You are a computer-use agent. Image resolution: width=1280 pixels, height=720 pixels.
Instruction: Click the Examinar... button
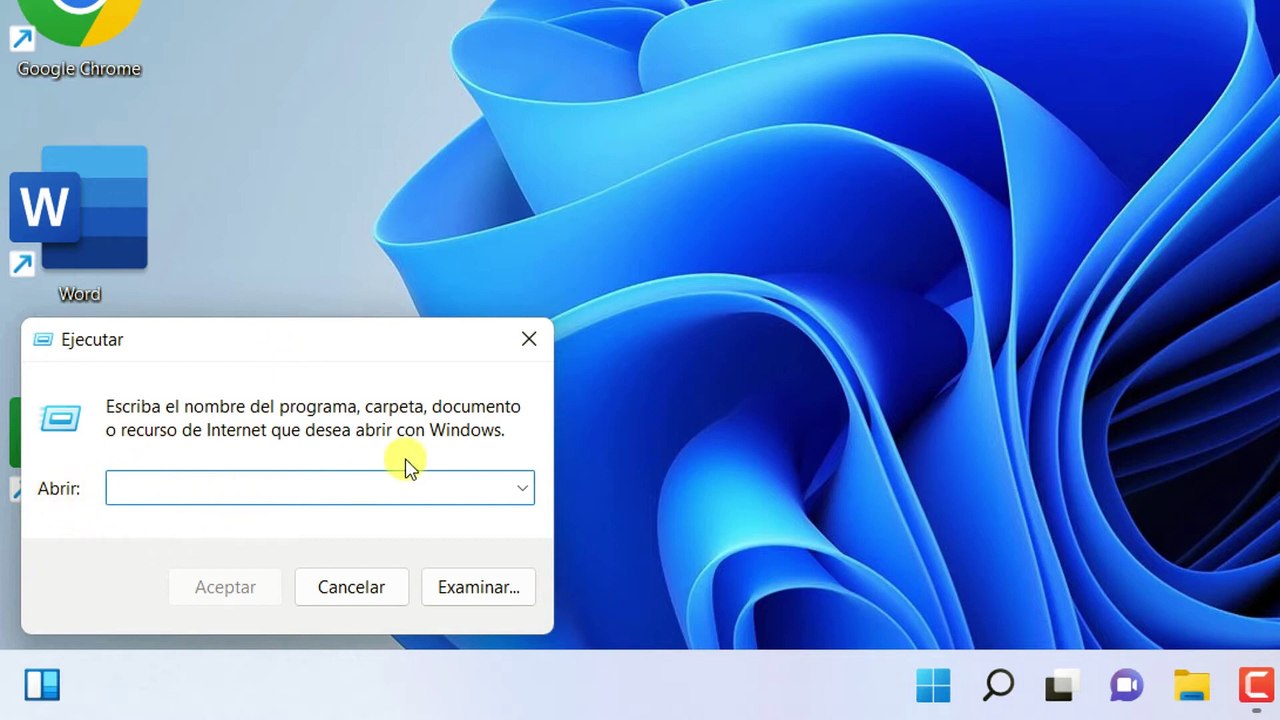point(478,587)
